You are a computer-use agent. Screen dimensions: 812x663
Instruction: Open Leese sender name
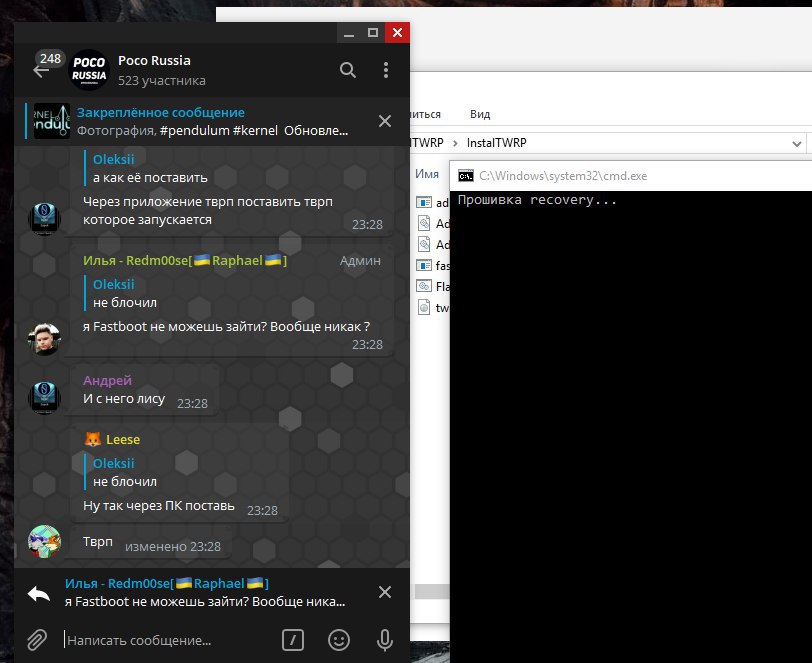click(123, 440)
